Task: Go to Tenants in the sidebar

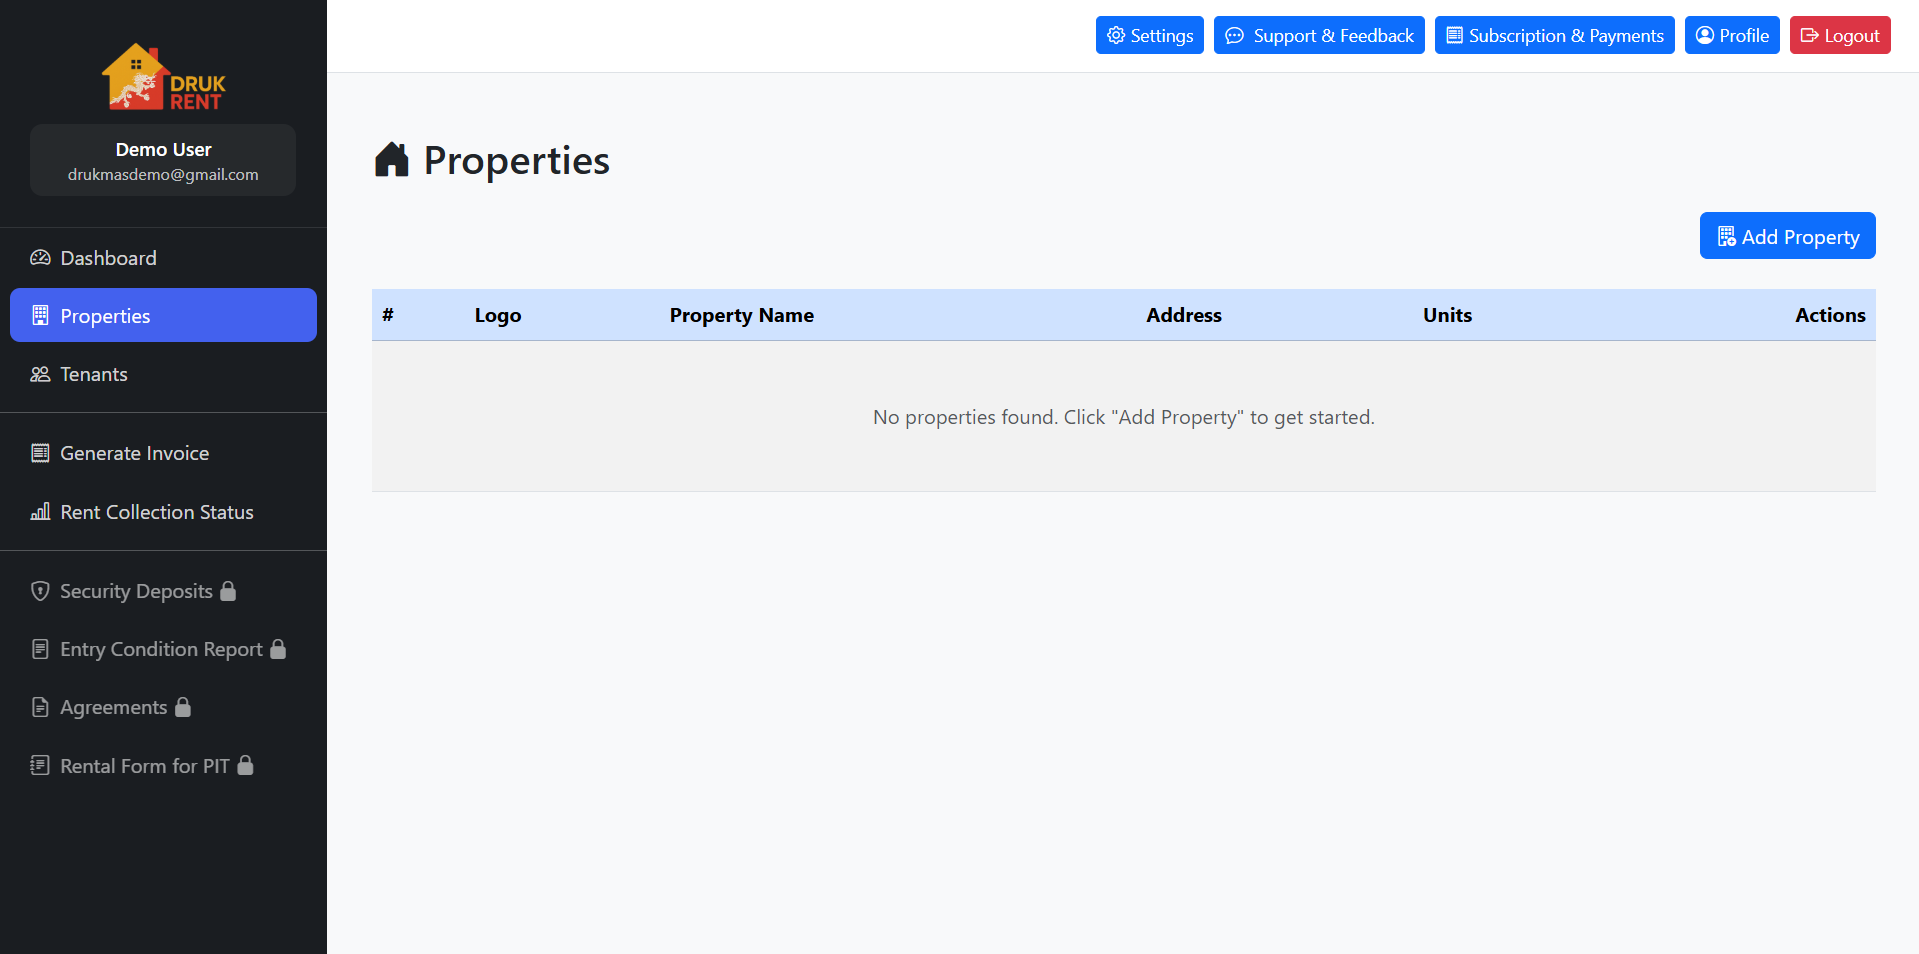Action: (x=93, y=374)
